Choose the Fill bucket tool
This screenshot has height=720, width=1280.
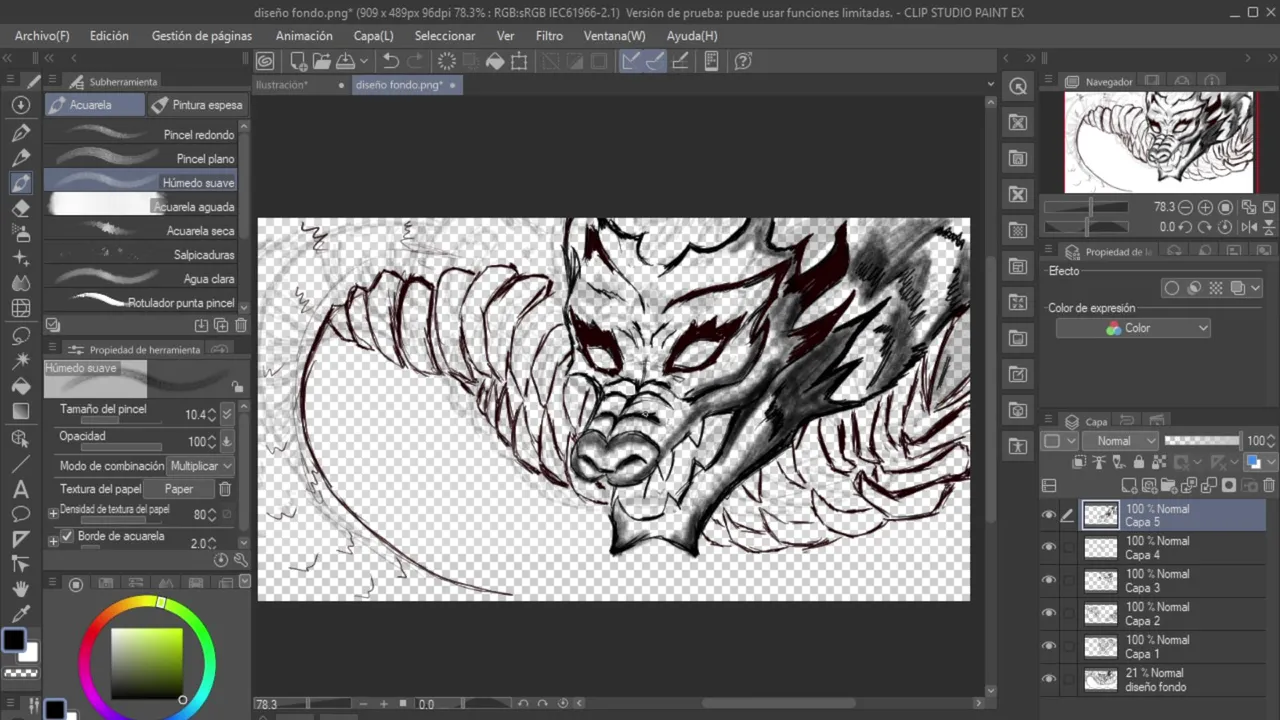(x=20, y=386)
